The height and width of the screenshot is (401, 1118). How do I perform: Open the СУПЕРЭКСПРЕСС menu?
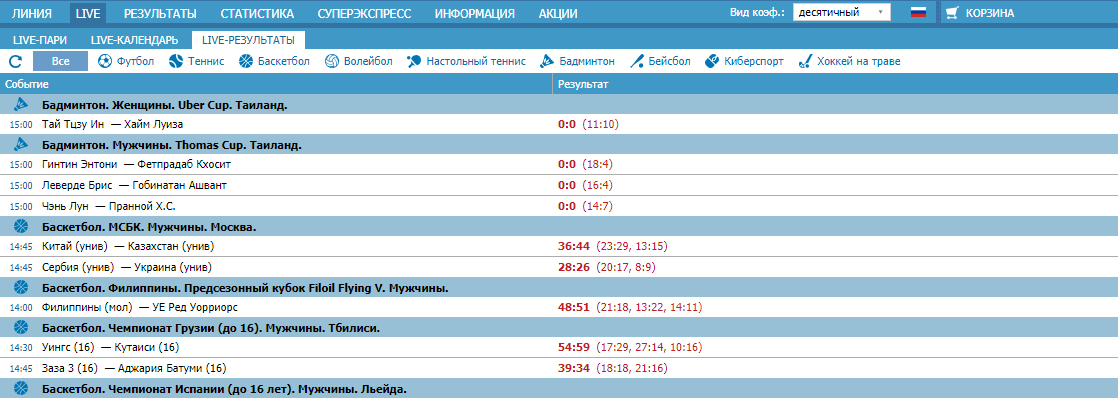tap(363, 13)
